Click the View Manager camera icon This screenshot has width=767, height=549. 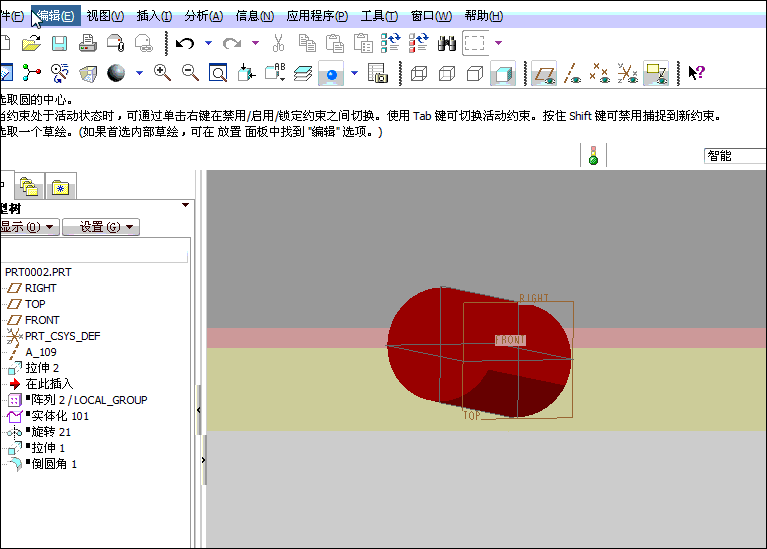[378, 73]
